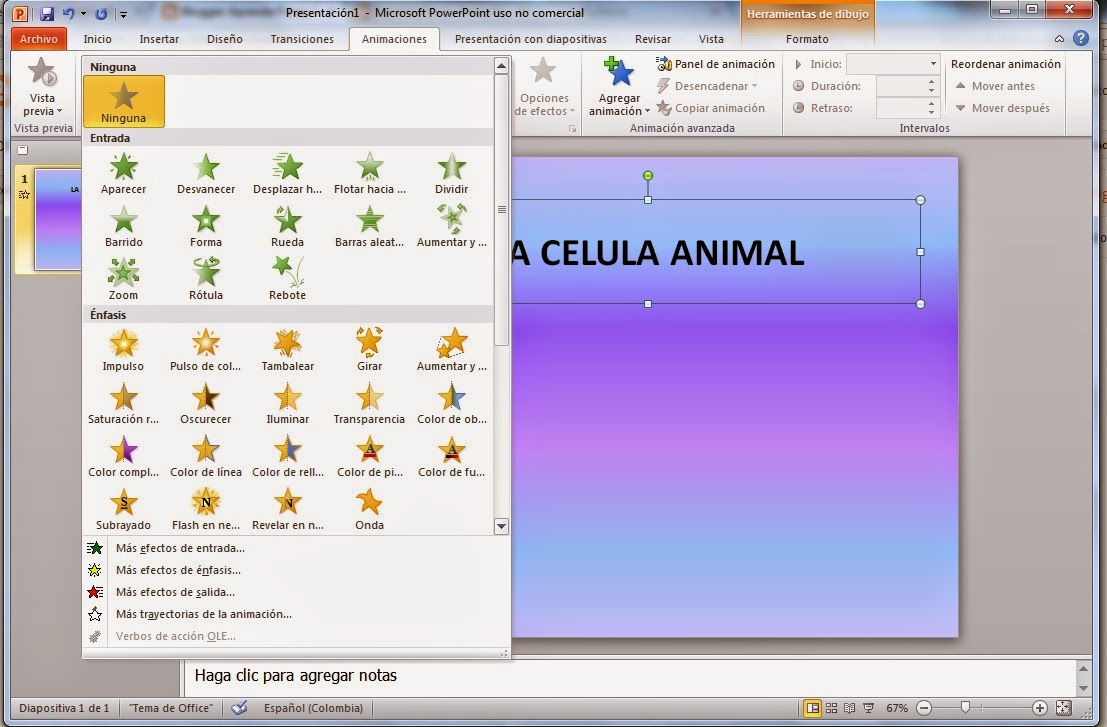Viewport: 1107px width, 727px height.
Task: Select the Aparecer entrance animation
Action: 123,172
